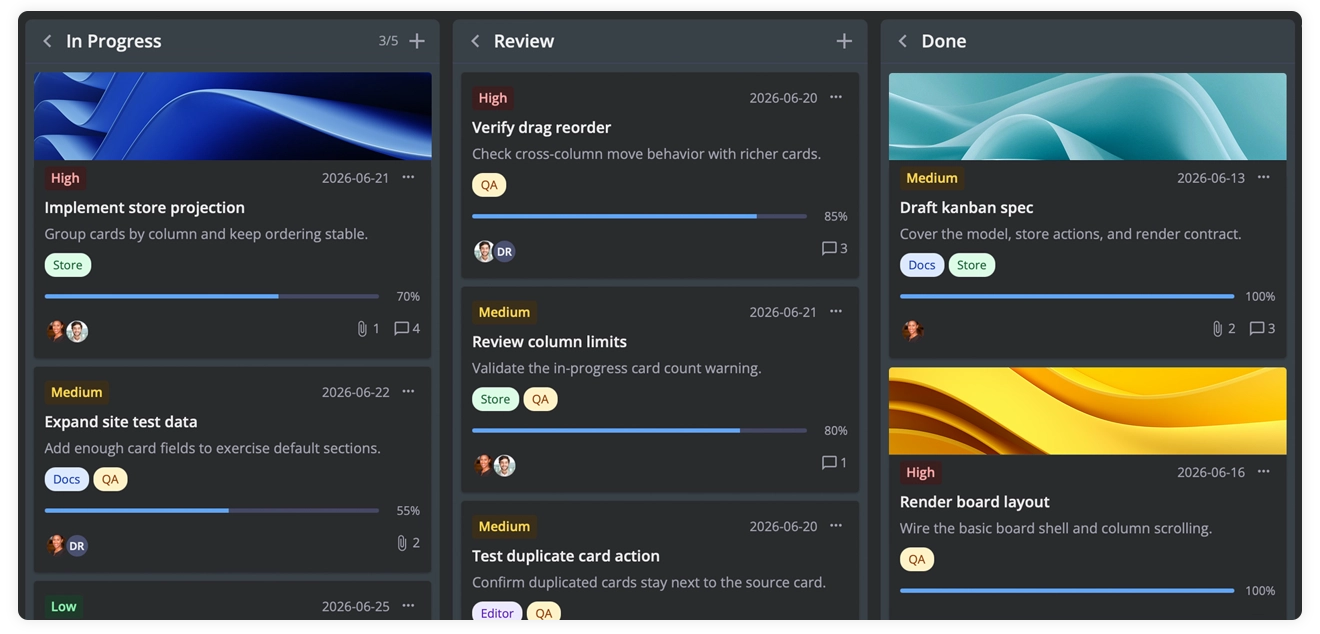This screenshot has width=1320, height=634.
Task: Open comments on Verify drag reorder card
Action: (834, 248)
